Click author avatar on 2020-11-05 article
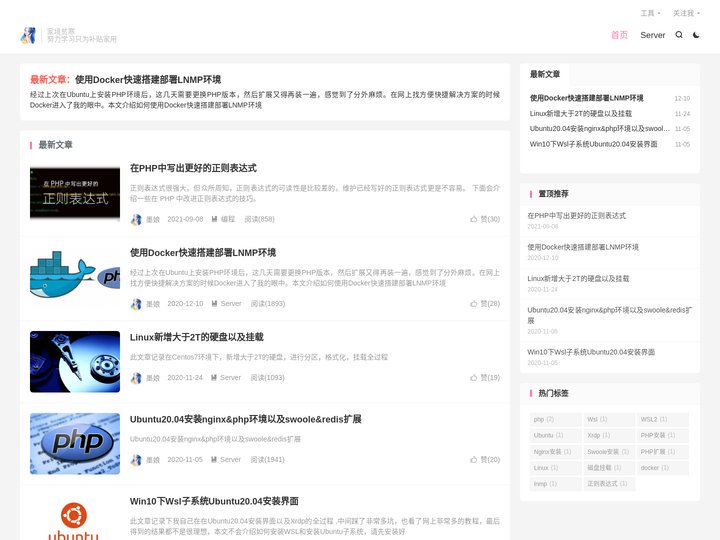Viewport: 720px width, 540px height. pos(136,460)
